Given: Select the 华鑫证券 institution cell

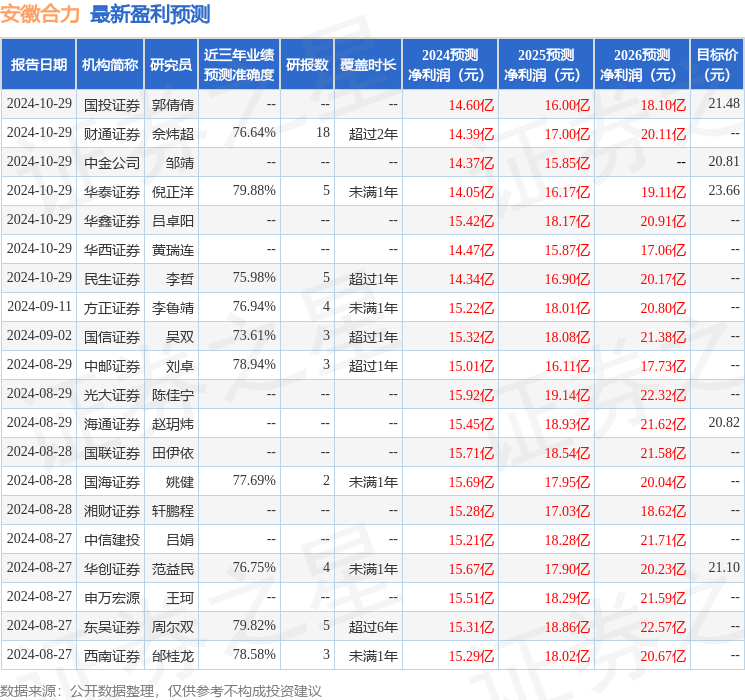Looking at the screenshot, I should click(x=112, y=221).
